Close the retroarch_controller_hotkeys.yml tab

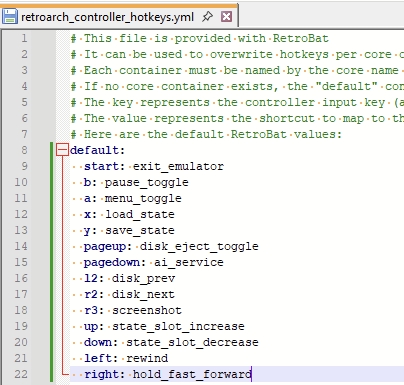pyautogui.click(x=226, y=16)
